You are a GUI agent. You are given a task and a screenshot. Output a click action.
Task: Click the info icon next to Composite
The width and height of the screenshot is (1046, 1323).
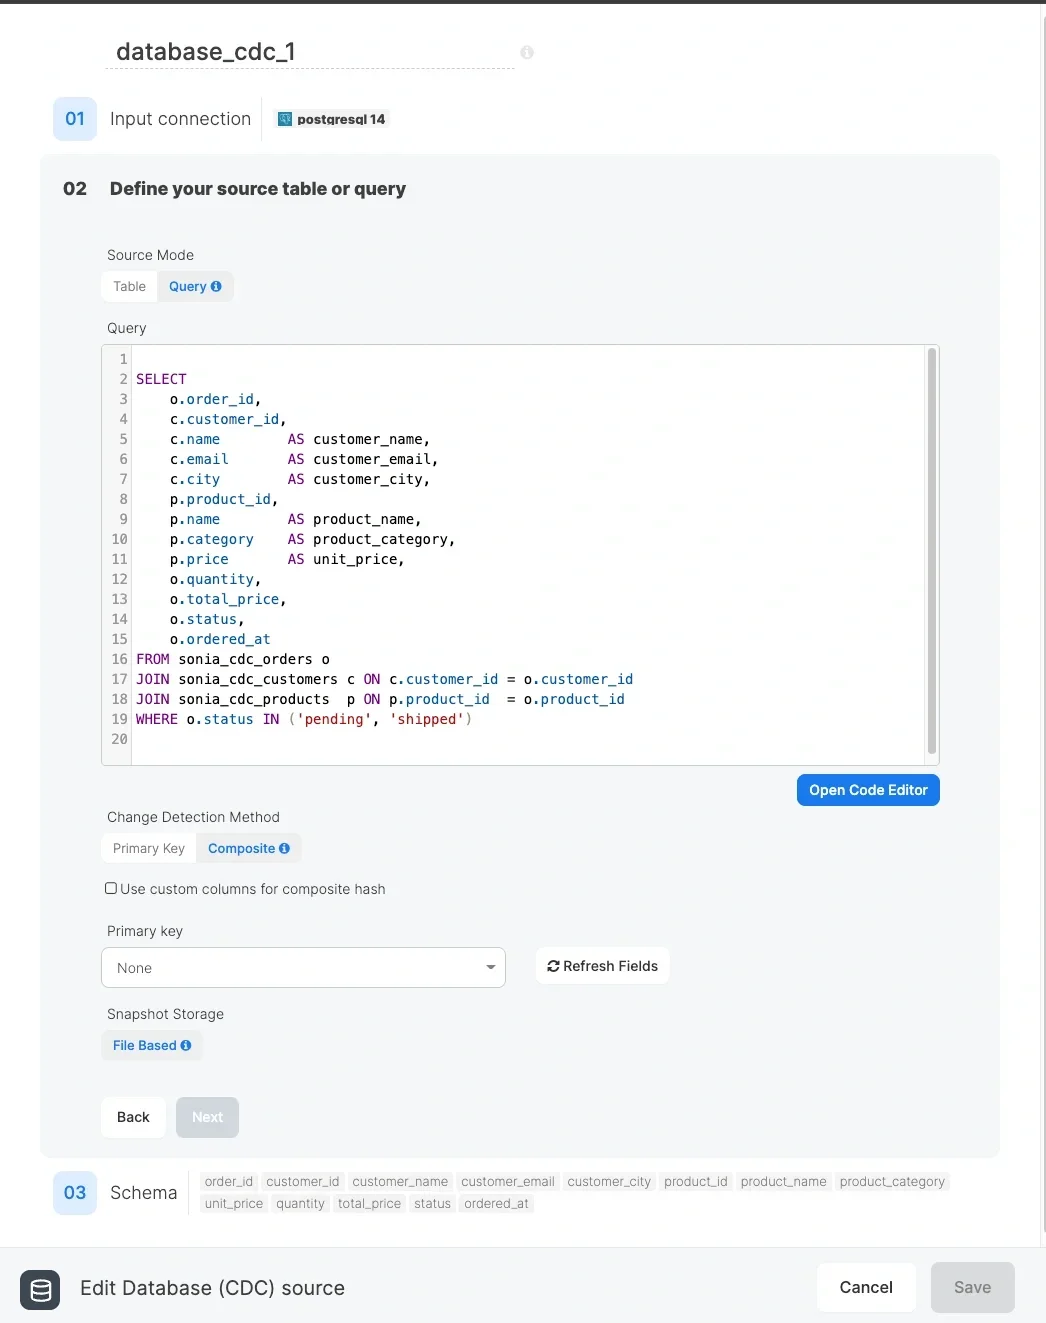coord(283,848)
